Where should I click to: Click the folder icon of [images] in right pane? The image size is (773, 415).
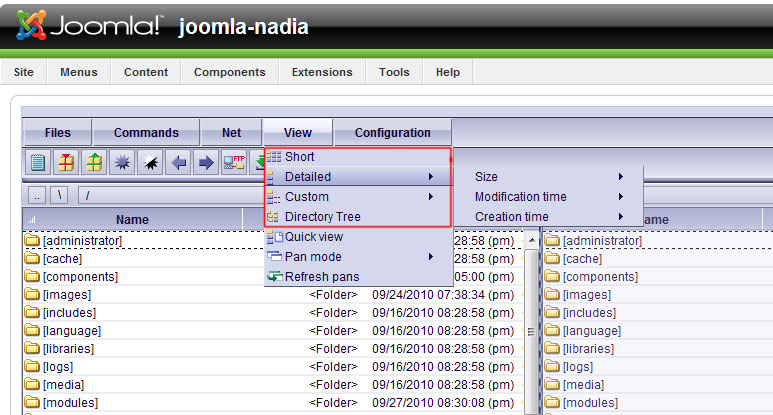pyautogui.click(x=552, y=294)
